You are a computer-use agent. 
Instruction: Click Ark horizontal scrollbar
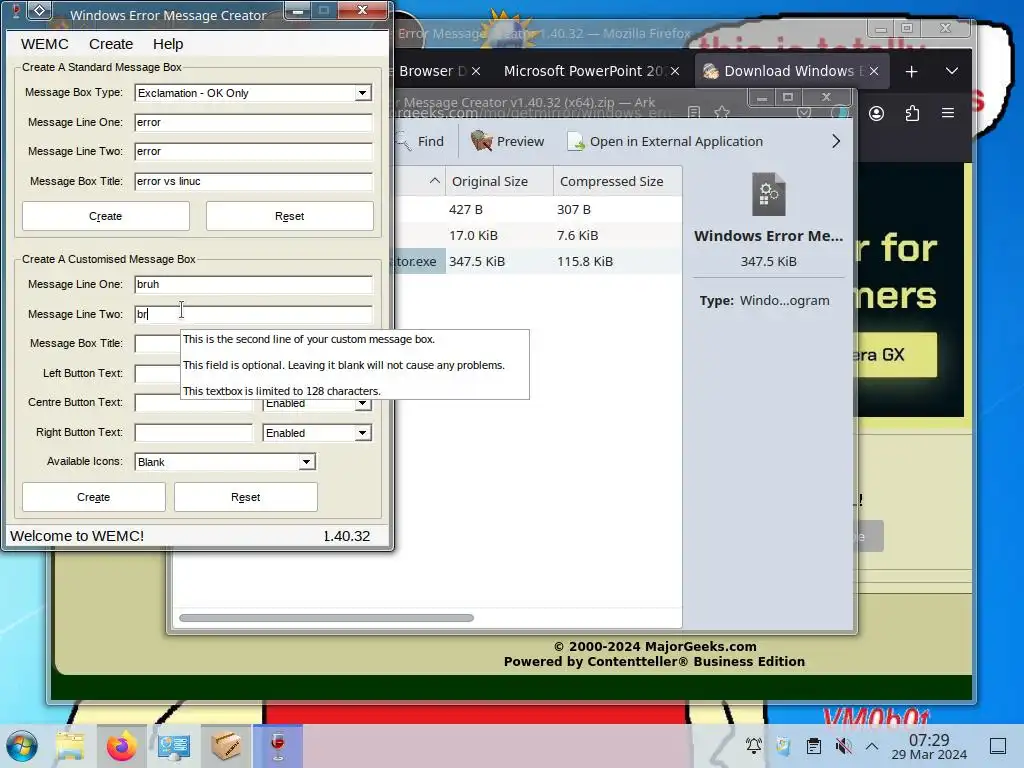327,618
